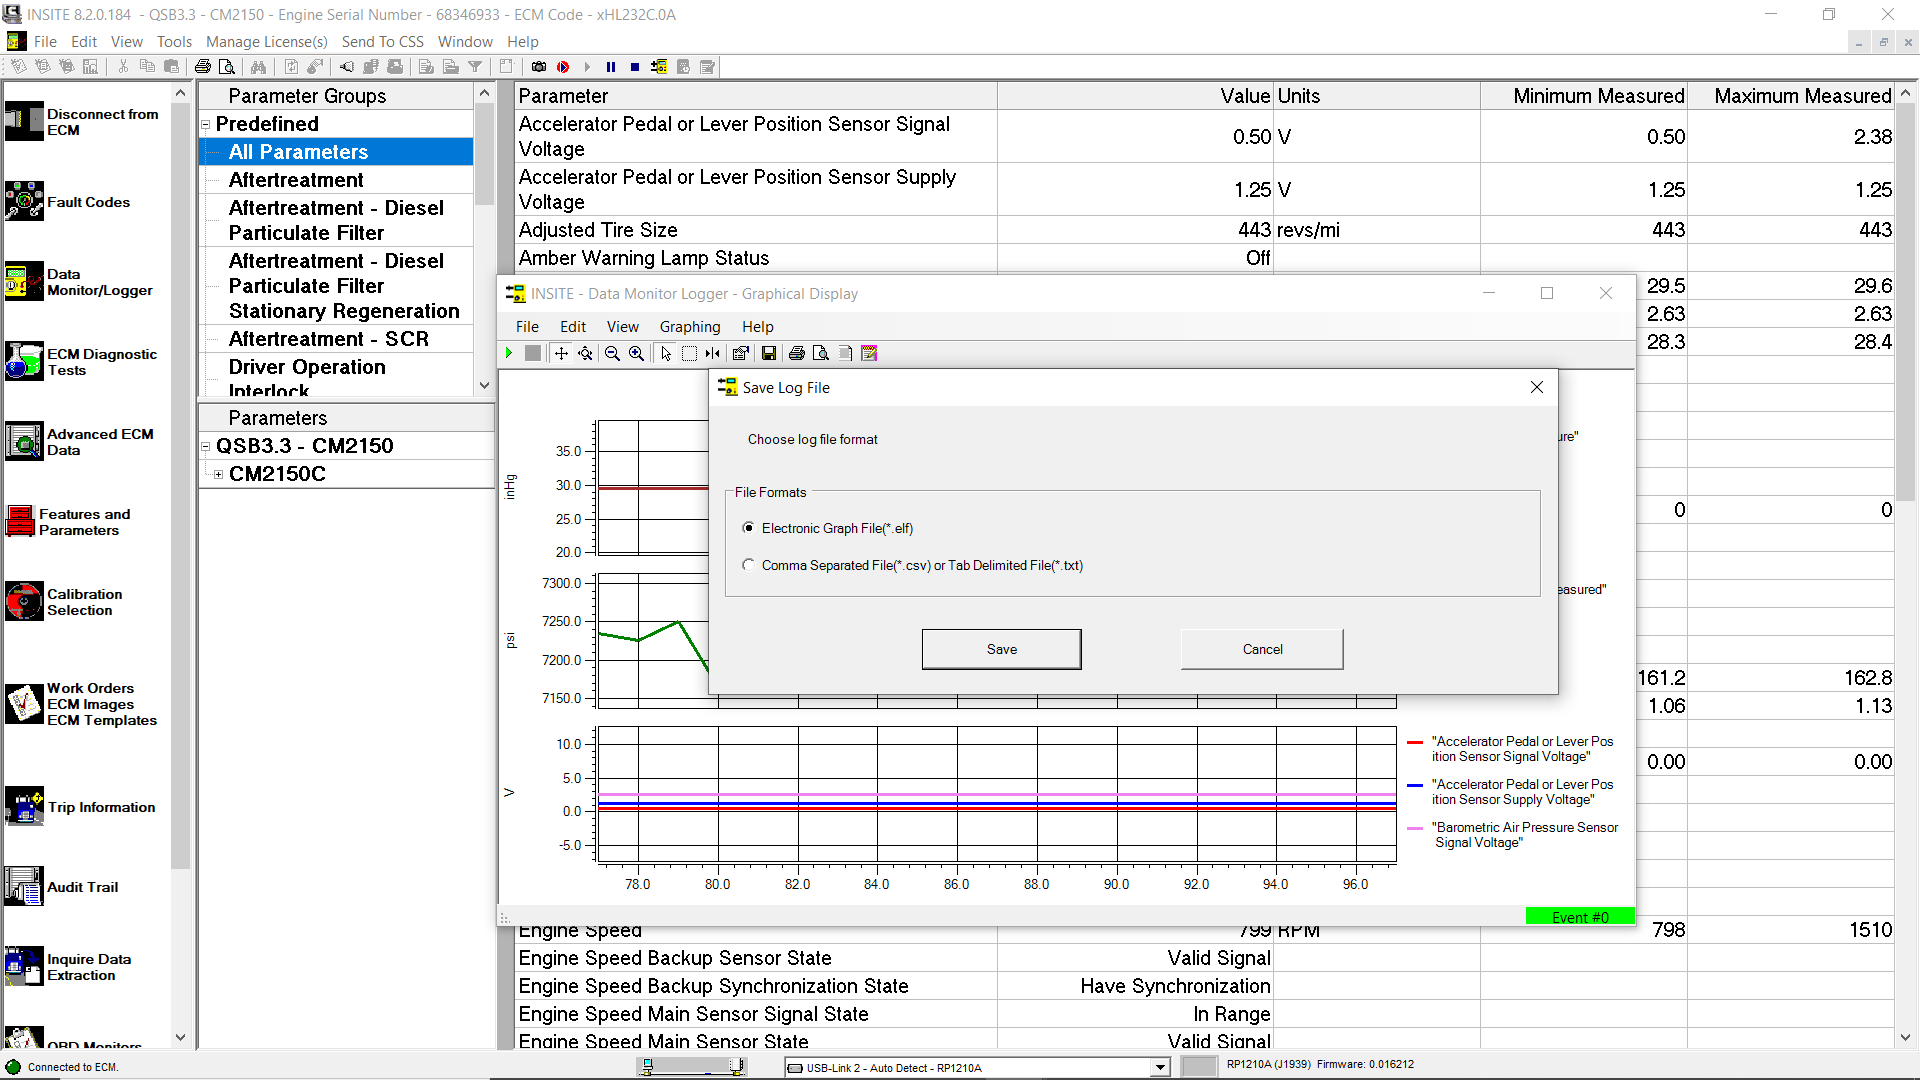Open Trip Information in the sidebar
This screenshot has height=1080, width=1920.
[100, 807]
